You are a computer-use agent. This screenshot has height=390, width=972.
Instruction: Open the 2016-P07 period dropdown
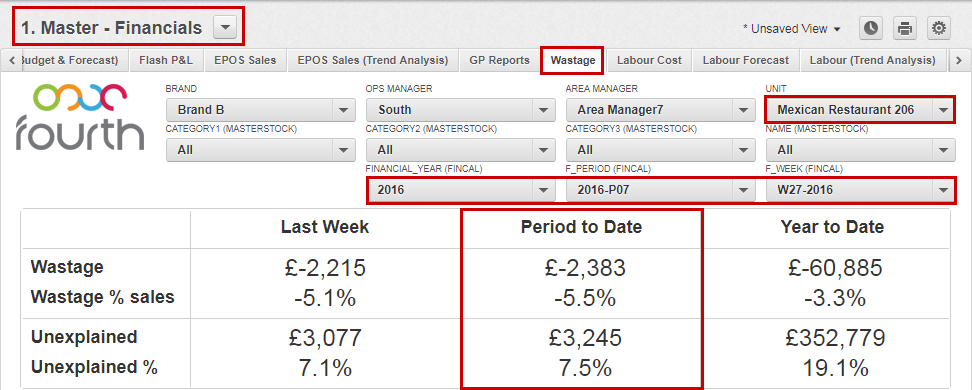coord(661,190)
